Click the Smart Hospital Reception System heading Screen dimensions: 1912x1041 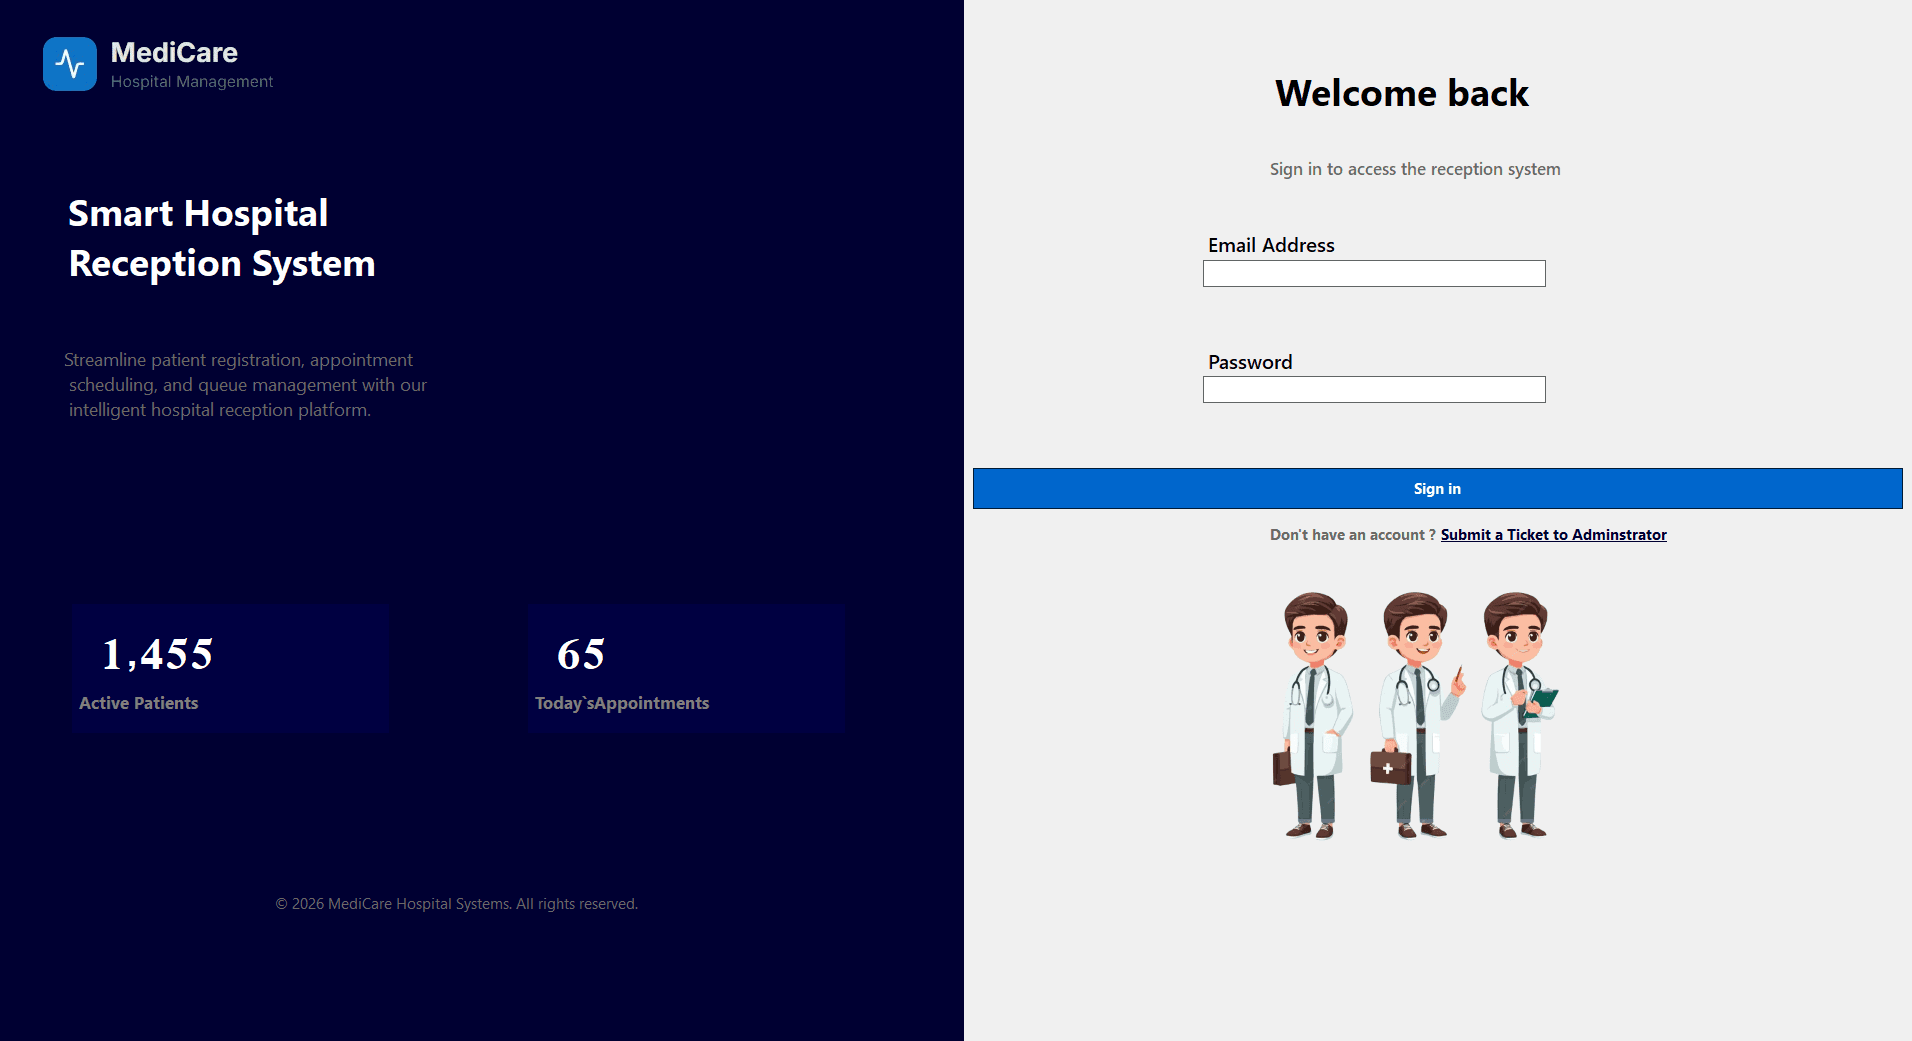(222, 239)
